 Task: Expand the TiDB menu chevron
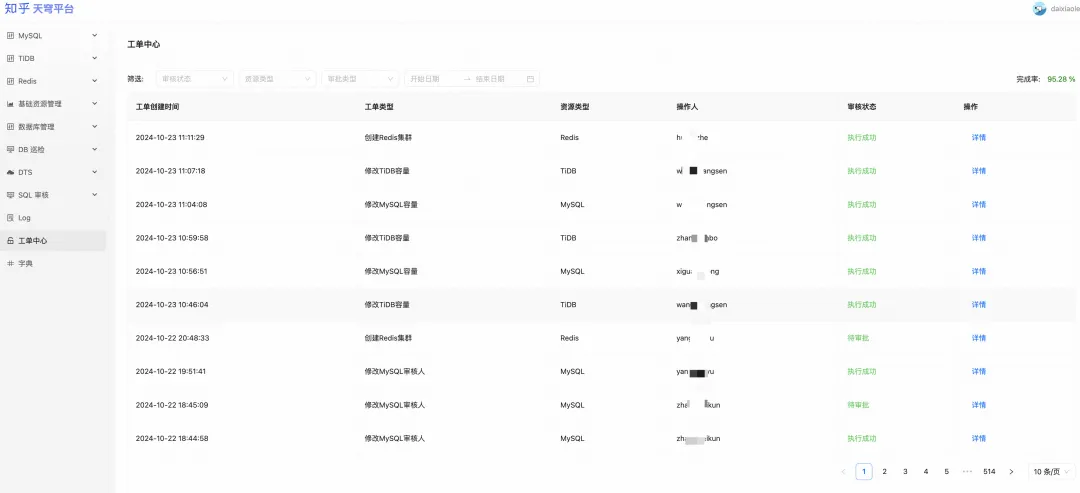(x=94, y=58)
